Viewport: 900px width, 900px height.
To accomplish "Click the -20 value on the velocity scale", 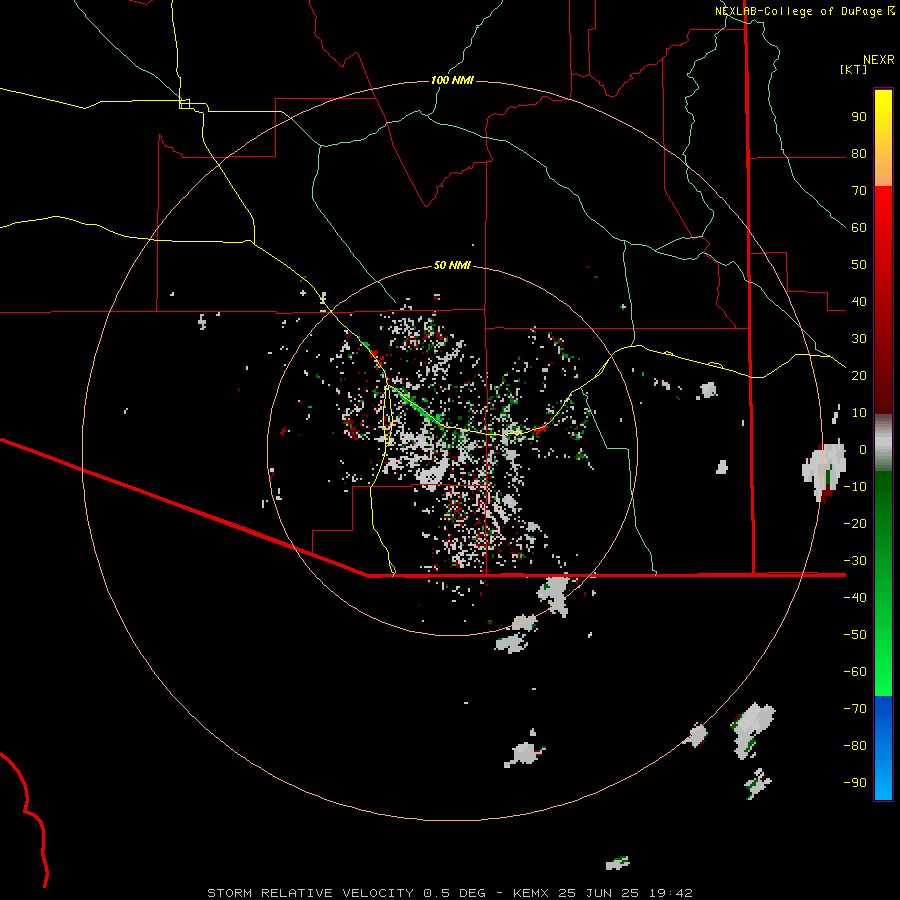I will pyautogui.click(x=855, y=523).
